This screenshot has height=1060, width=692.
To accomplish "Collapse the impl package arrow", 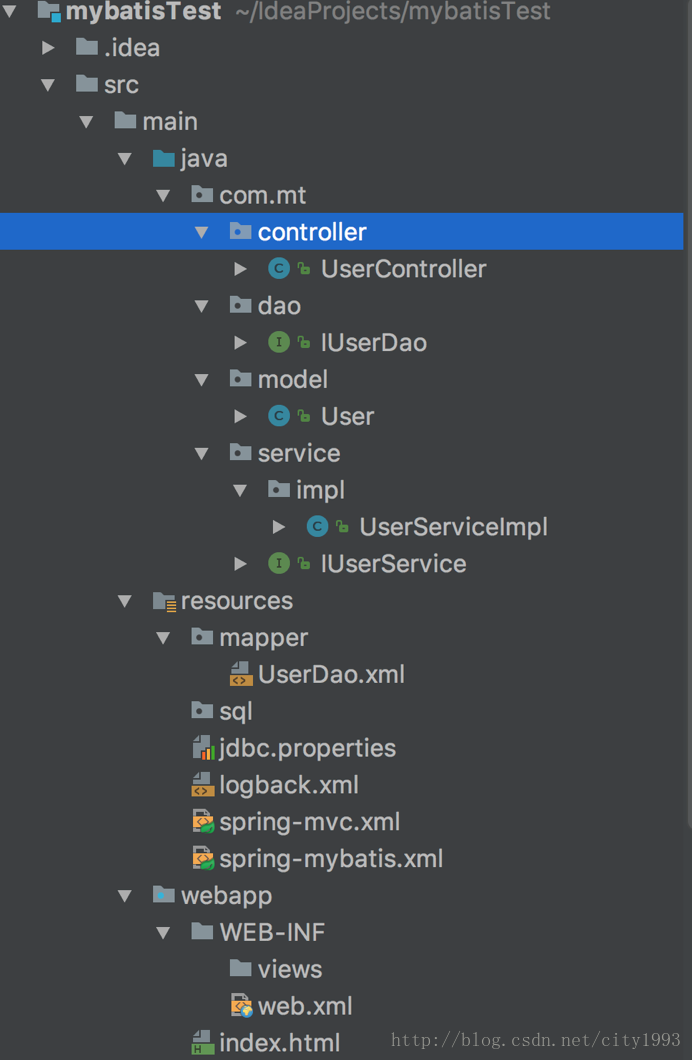I will 240,490.
